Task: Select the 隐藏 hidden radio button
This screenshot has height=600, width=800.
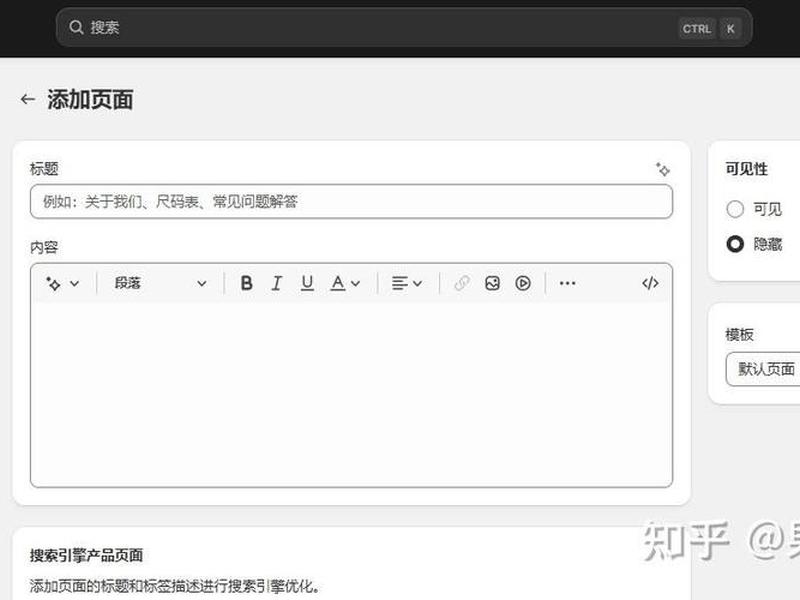Action: pos(735,244)
